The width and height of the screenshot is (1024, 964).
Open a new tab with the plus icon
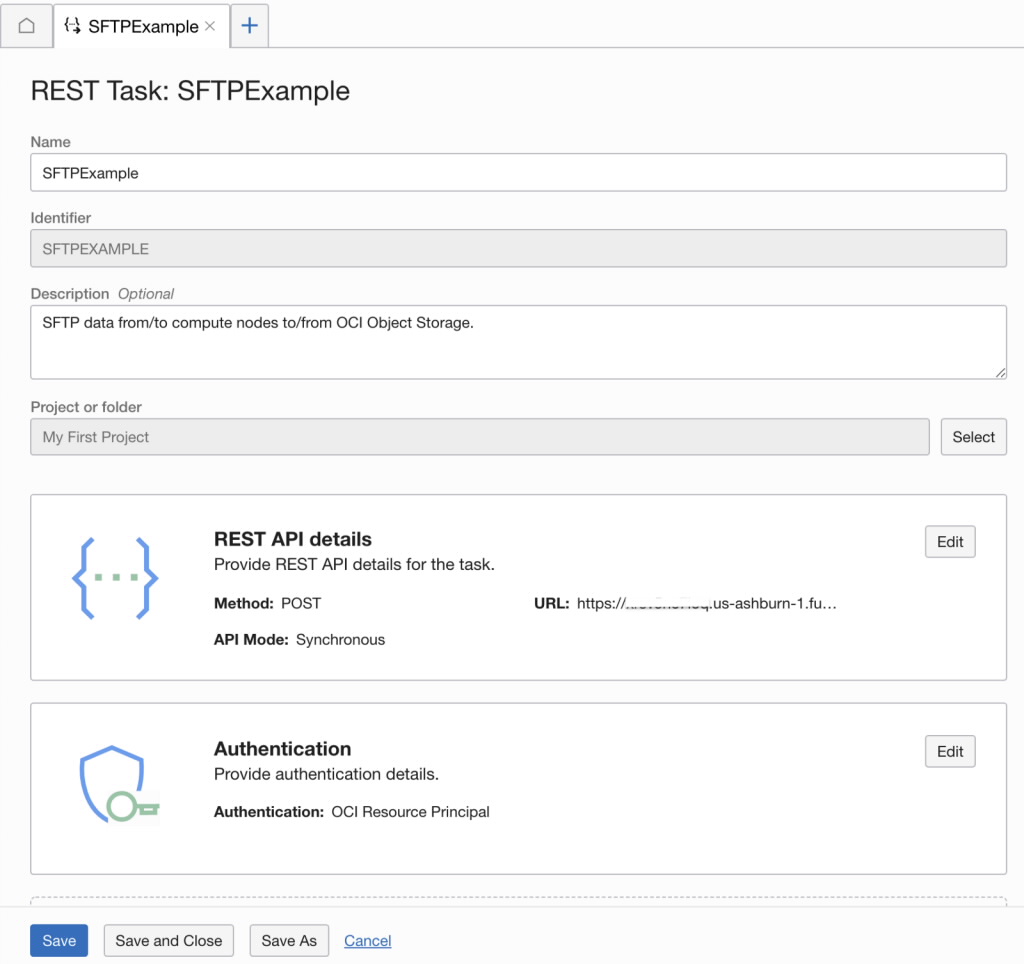pyautogui.click(x=248, y=26)
